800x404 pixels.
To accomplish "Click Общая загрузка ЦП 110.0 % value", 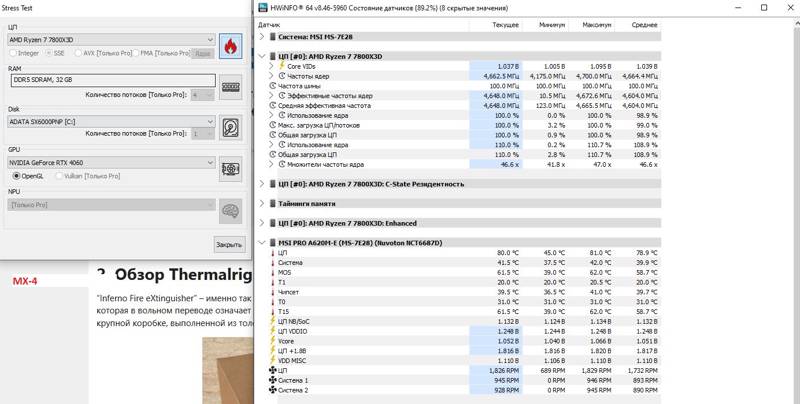I will click(506, 155).
